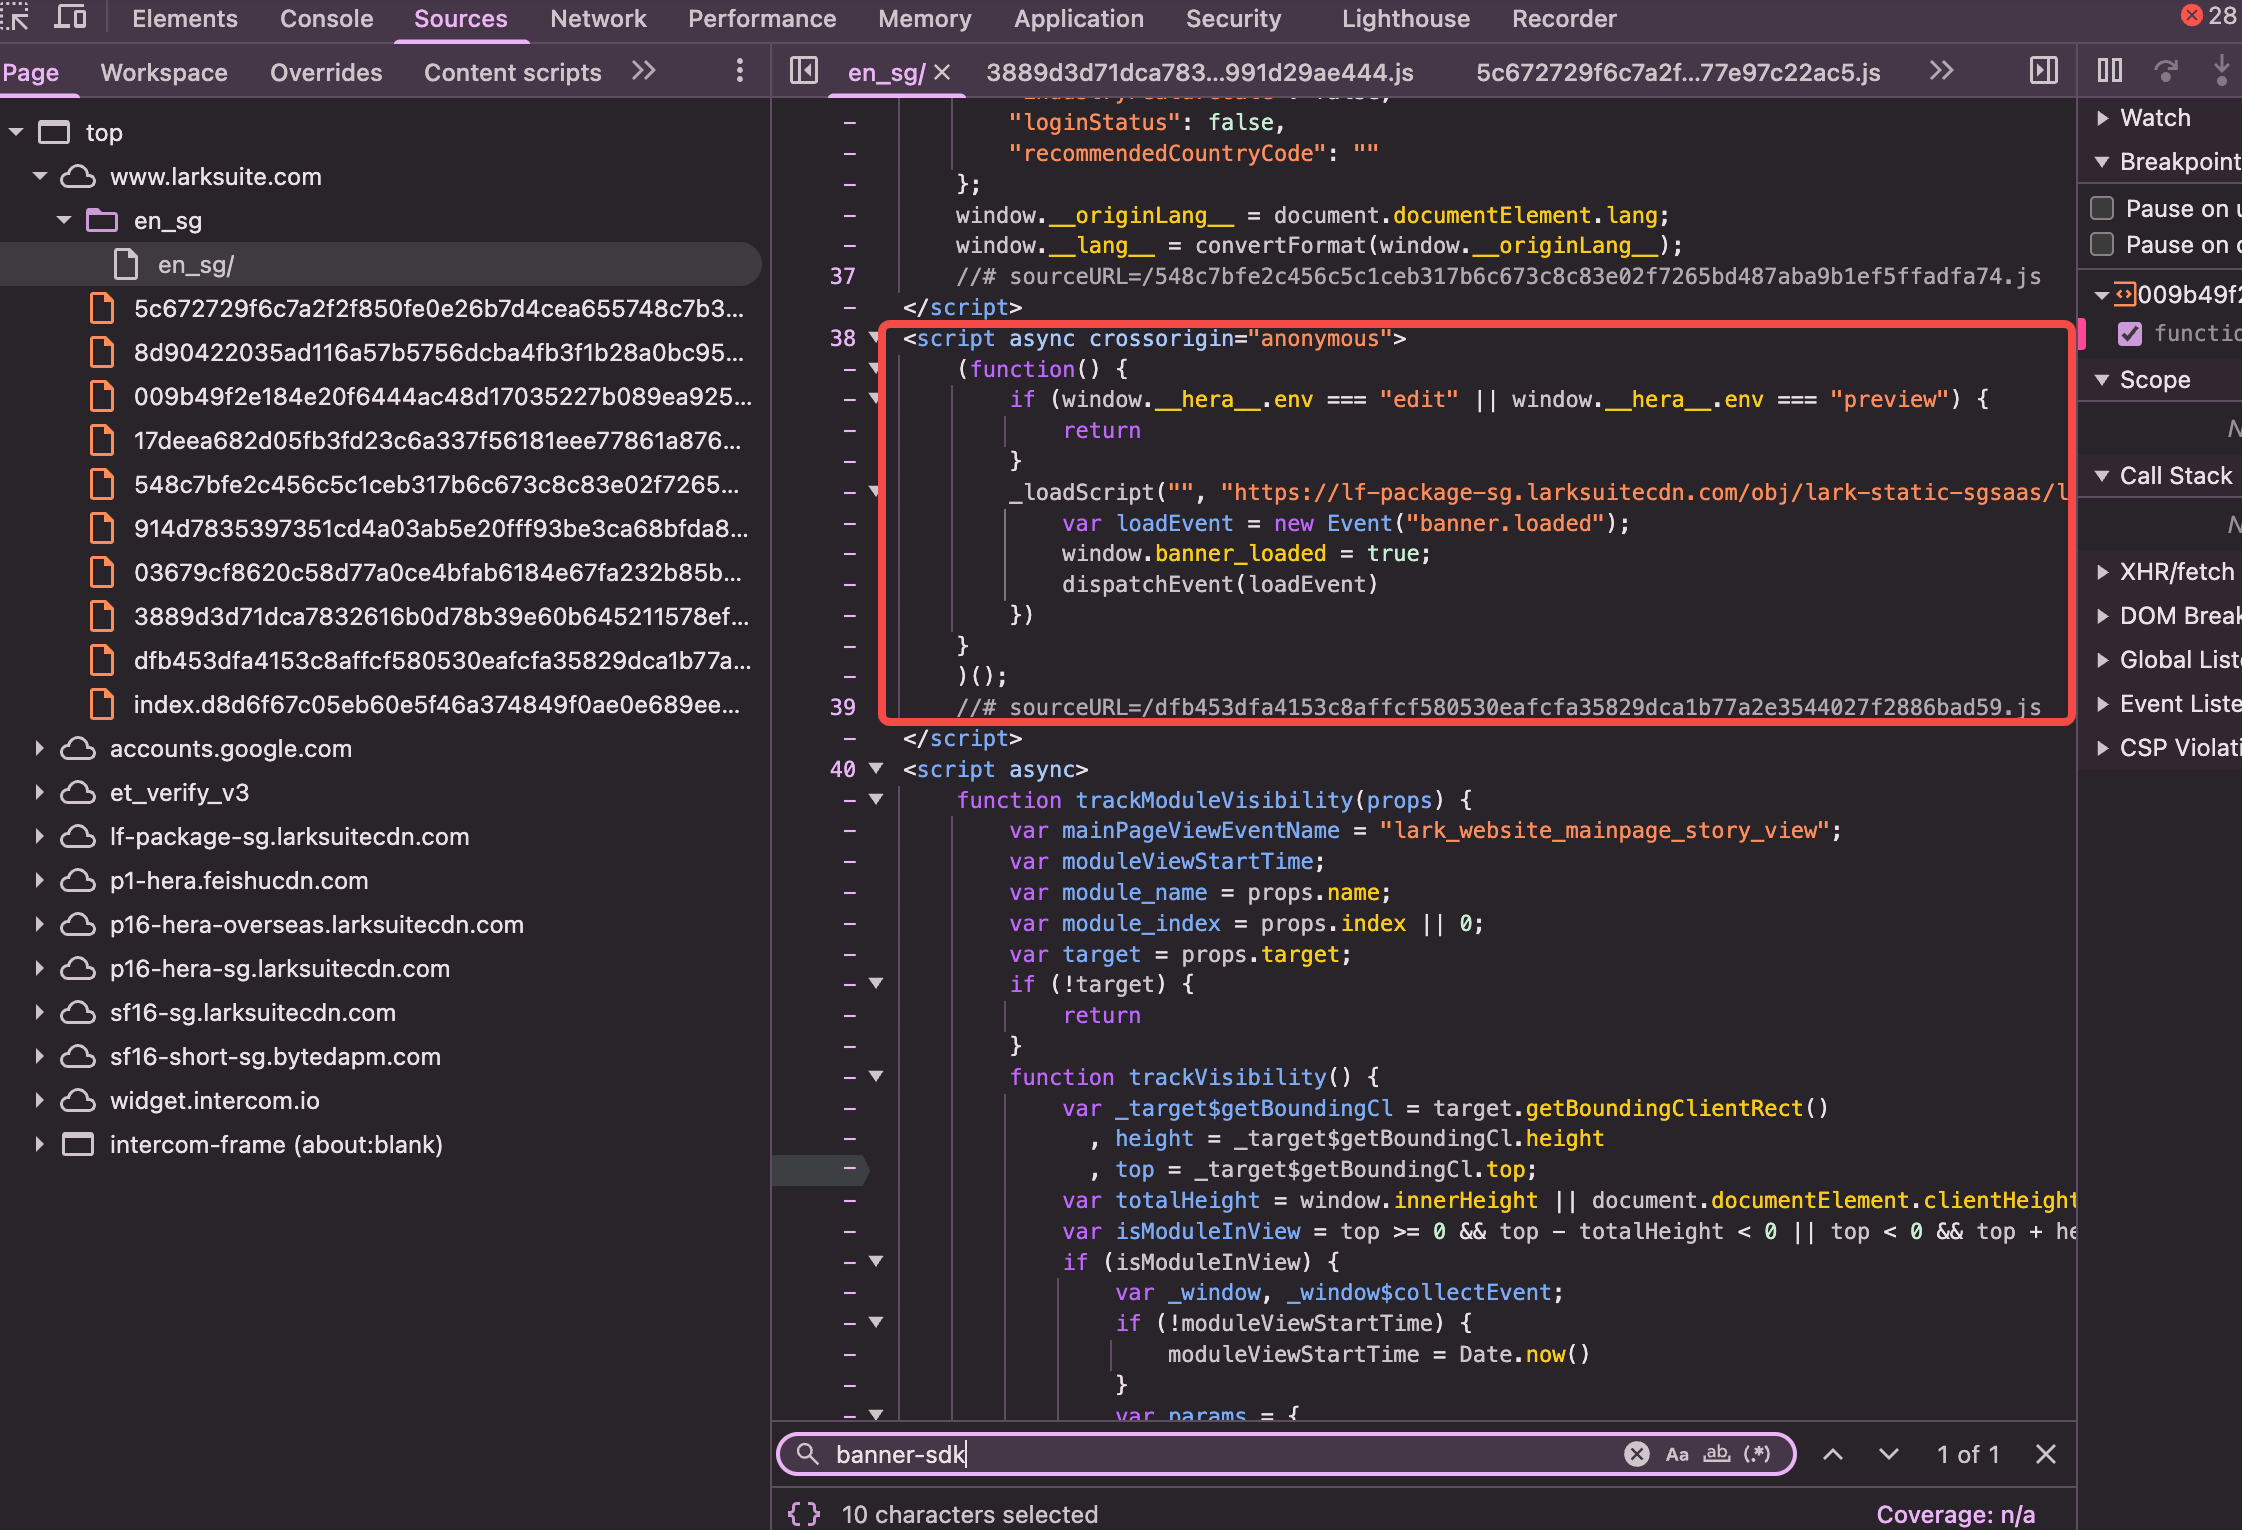Expand widget.intercom.io domain
This screenshot has width=2242, height=1530.
[40, 1100]
